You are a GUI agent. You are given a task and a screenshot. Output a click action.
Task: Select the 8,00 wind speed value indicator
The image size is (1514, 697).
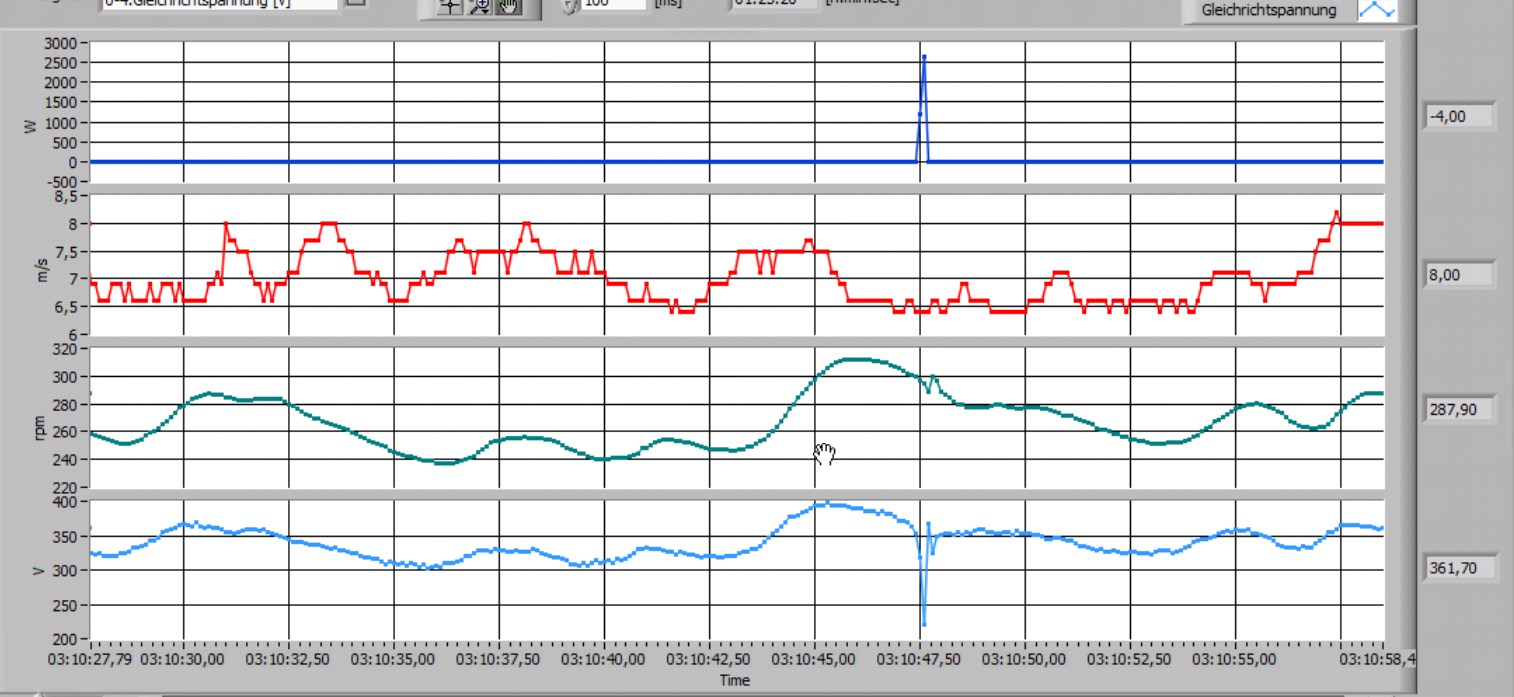pyautogui.click(x=1459, y=275)
